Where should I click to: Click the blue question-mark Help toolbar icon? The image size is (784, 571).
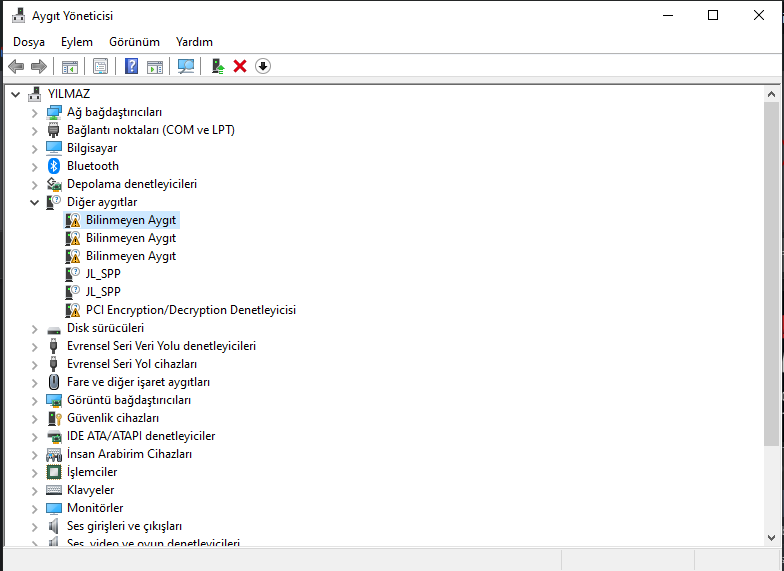pos(132,66)
